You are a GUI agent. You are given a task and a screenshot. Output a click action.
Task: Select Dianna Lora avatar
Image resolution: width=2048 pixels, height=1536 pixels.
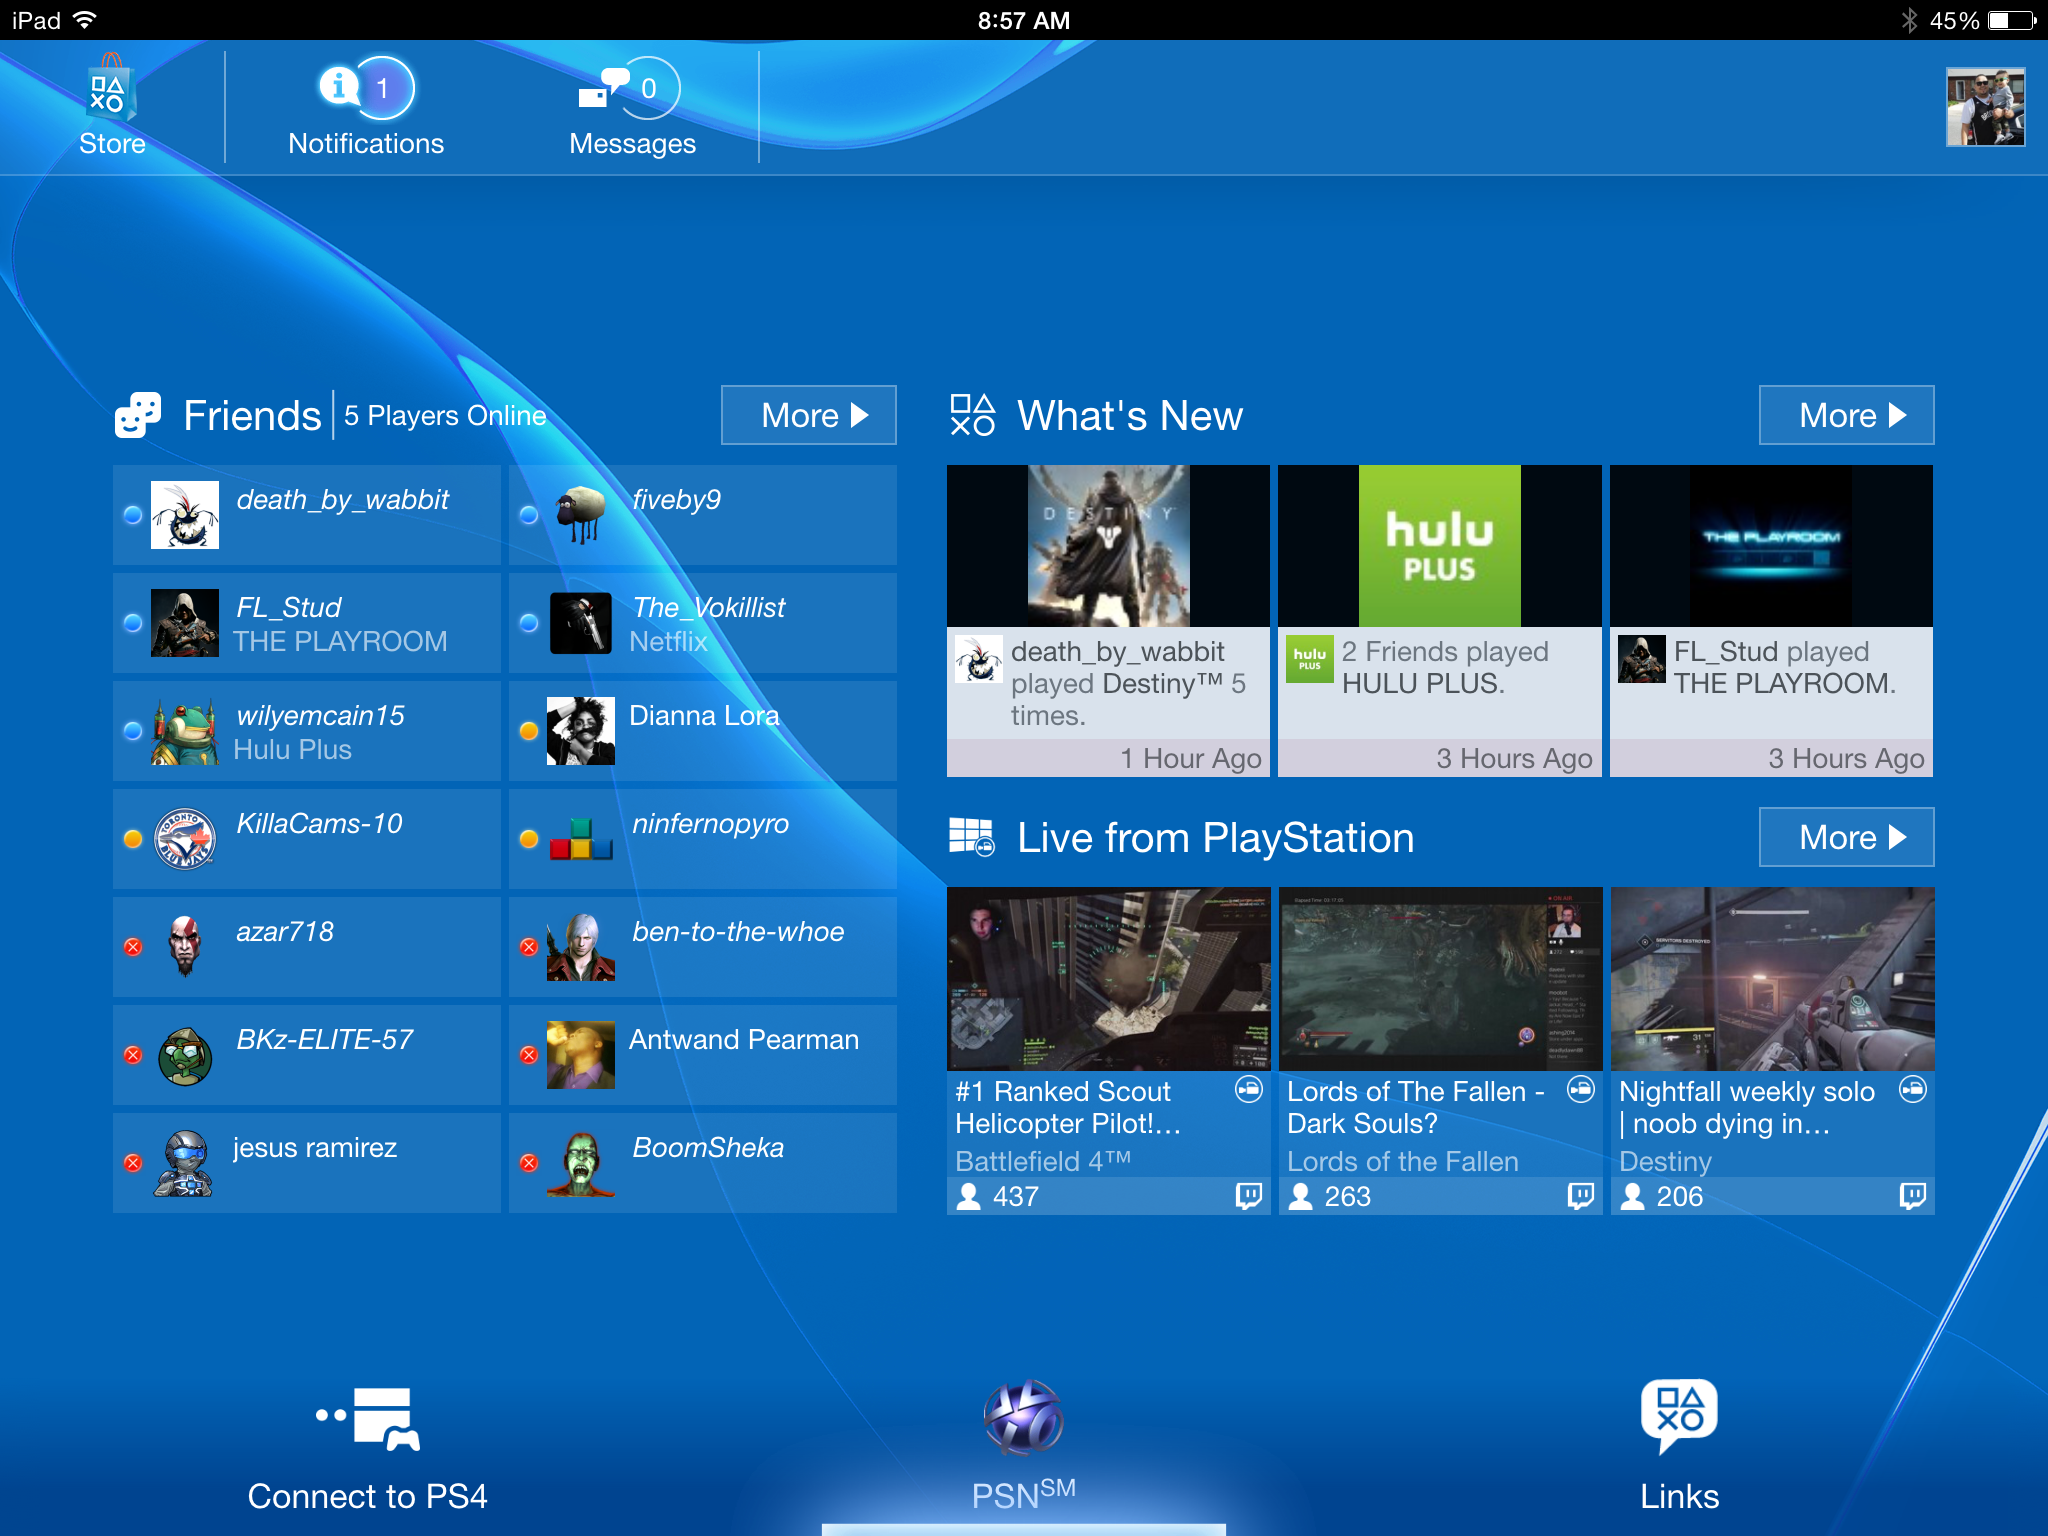point(581,731)
